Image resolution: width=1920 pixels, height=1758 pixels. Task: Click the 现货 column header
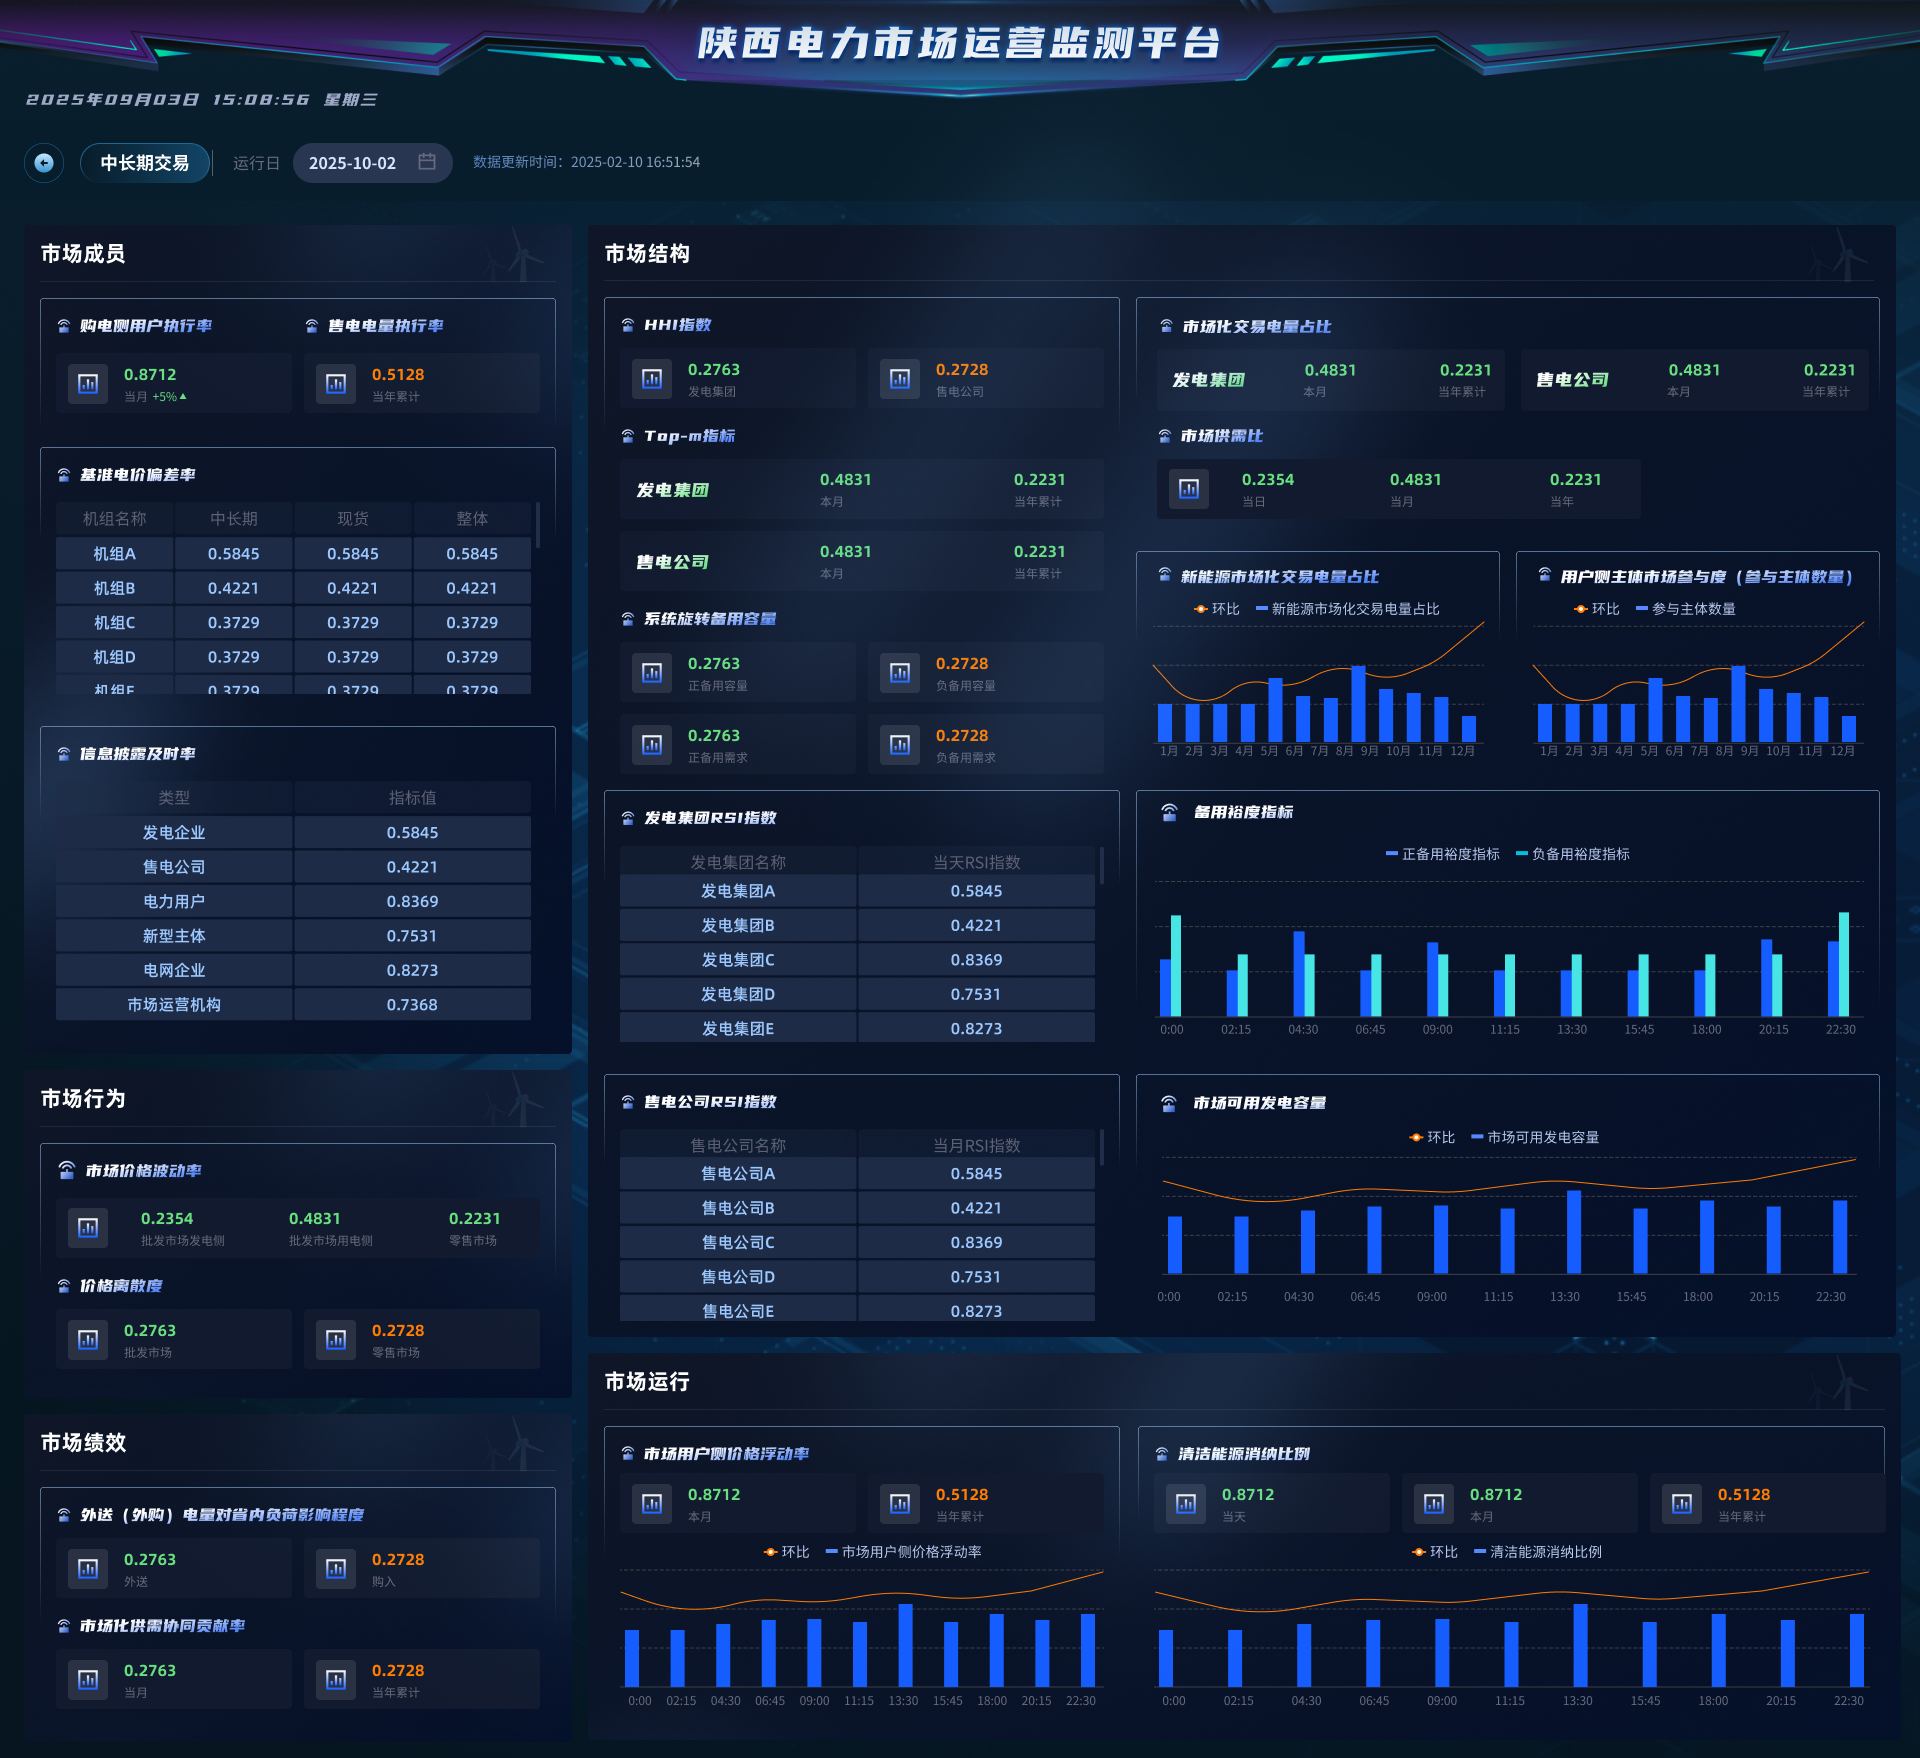pyautogui.click(x=353, y=519)
